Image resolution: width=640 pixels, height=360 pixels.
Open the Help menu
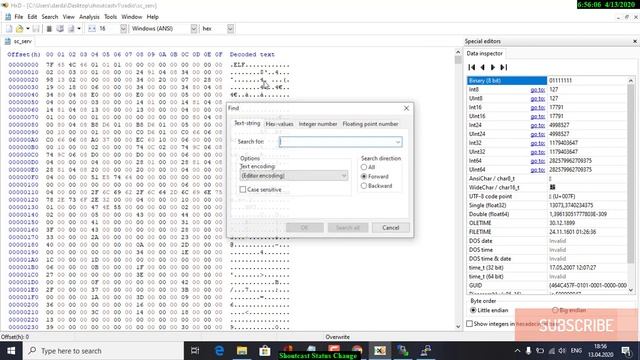(152, 17)
